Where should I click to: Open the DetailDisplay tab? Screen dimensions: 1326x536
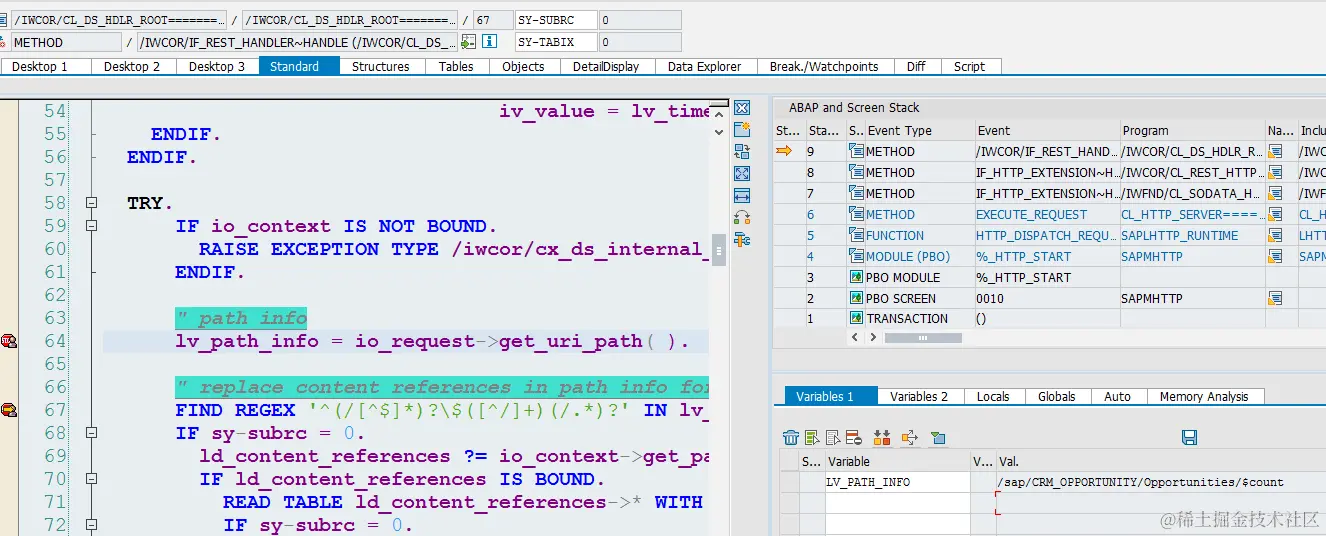point(606,66)
